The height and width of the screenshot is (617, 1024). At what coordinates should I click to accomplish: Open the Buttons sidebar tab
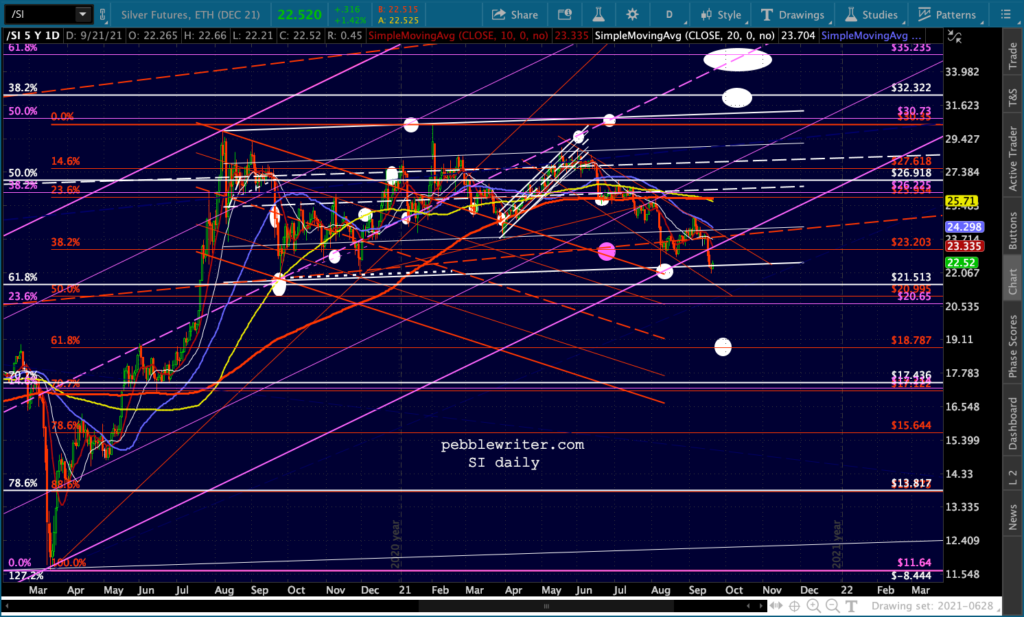coord(1012,230)
